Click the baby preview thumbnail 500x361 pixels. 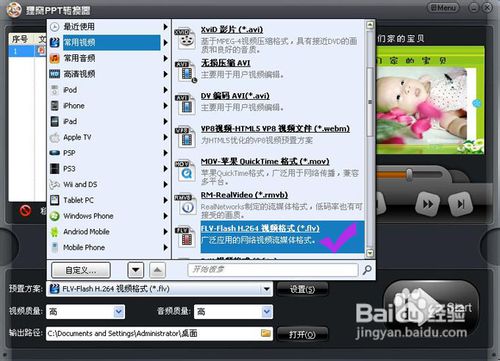click(430, 100)
